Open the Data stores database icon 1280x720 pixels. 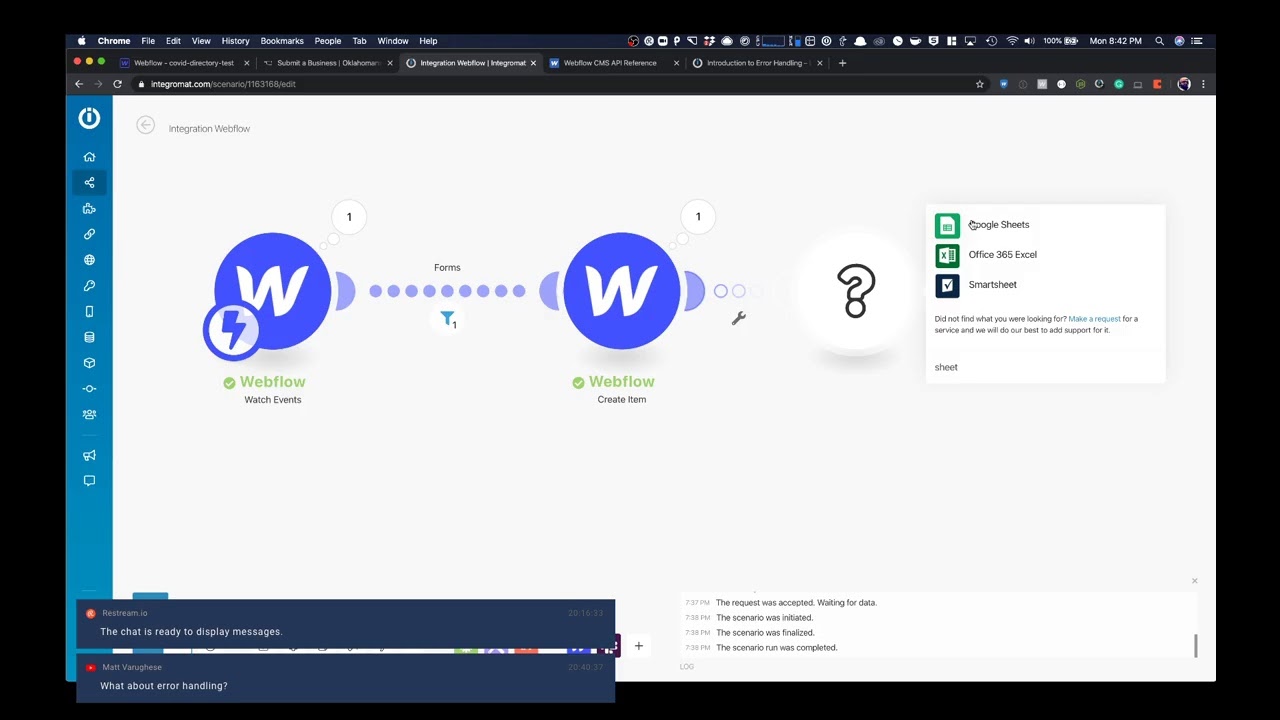pyautogui.click(x=89, y=337)
